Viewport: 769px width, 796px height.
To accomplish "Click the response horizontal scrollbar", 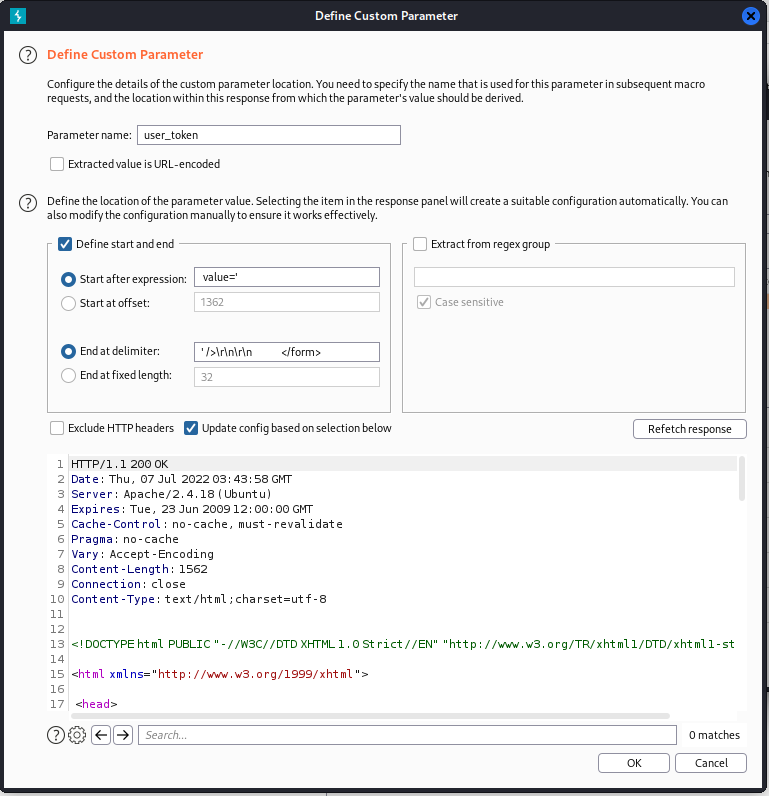I will click(371, 716).
